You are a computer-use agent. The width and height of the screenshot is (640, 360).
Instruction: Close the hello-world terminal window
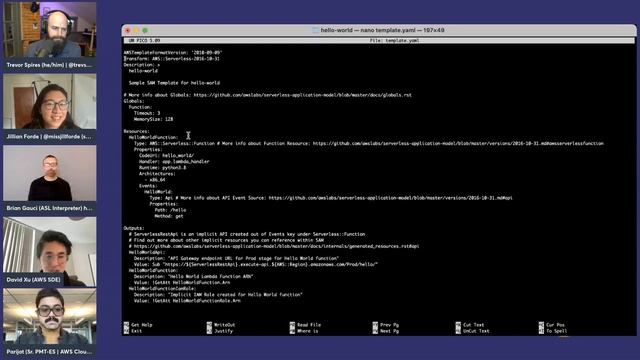point(127,30)
